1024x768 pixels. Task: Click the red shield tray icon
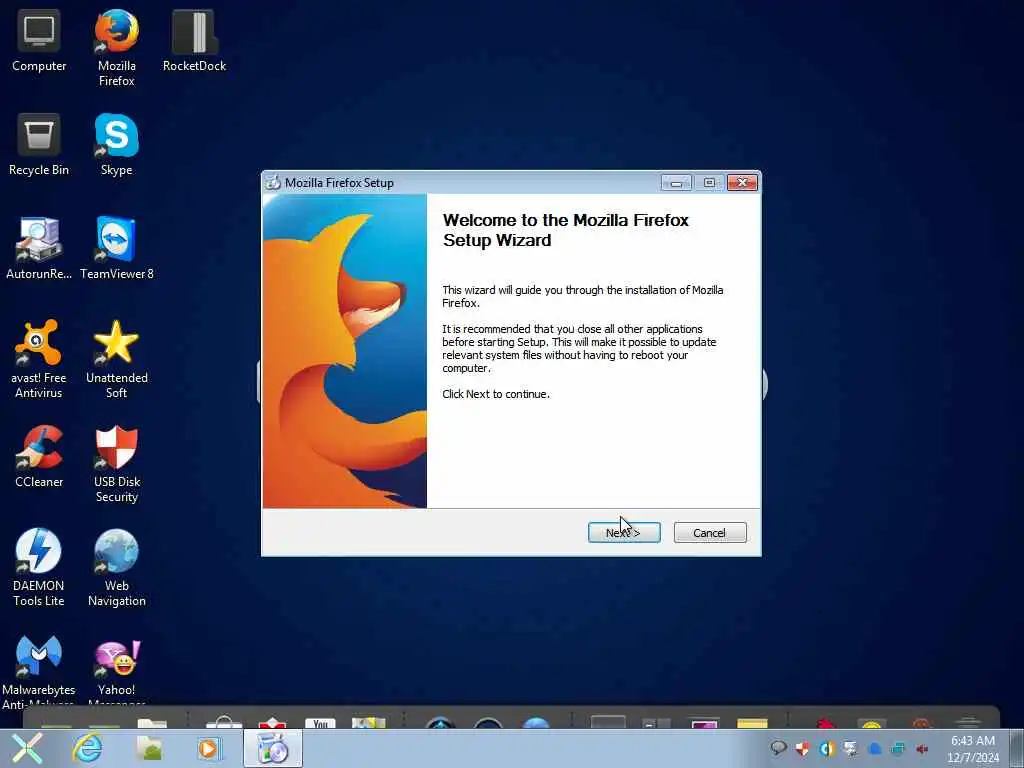click(803, 748)
